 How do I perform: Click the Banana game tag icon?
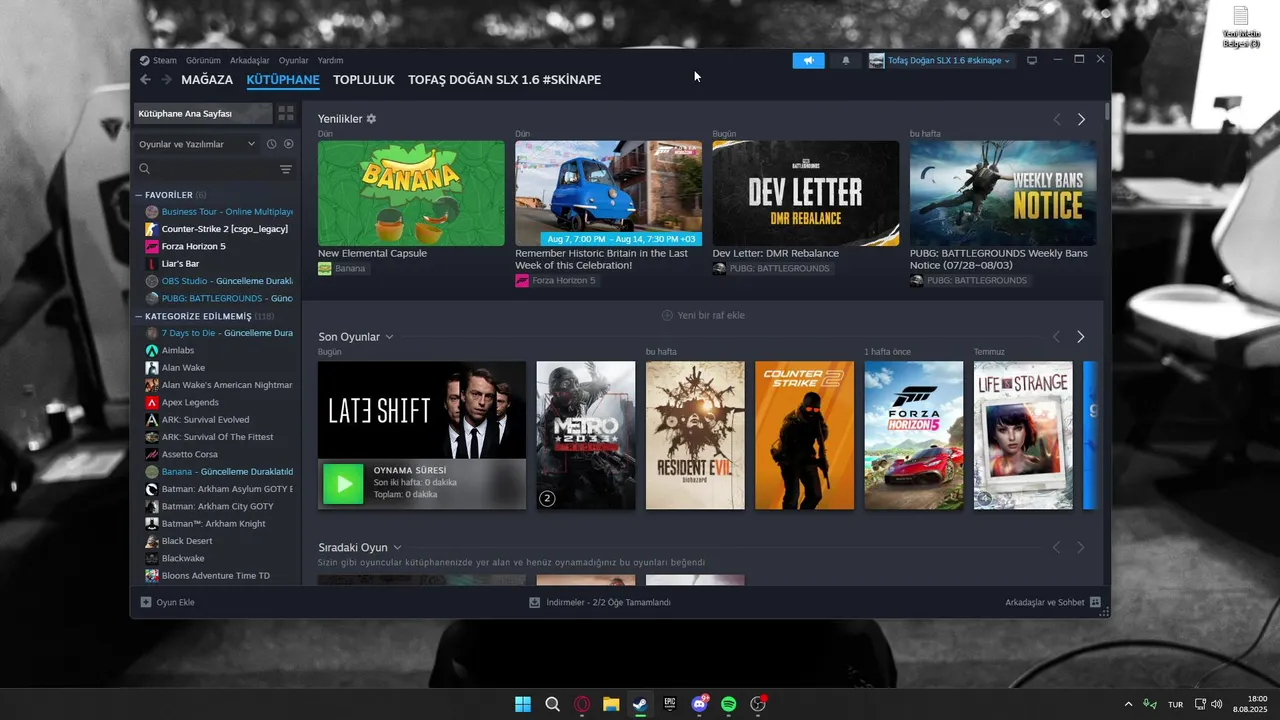325,268
